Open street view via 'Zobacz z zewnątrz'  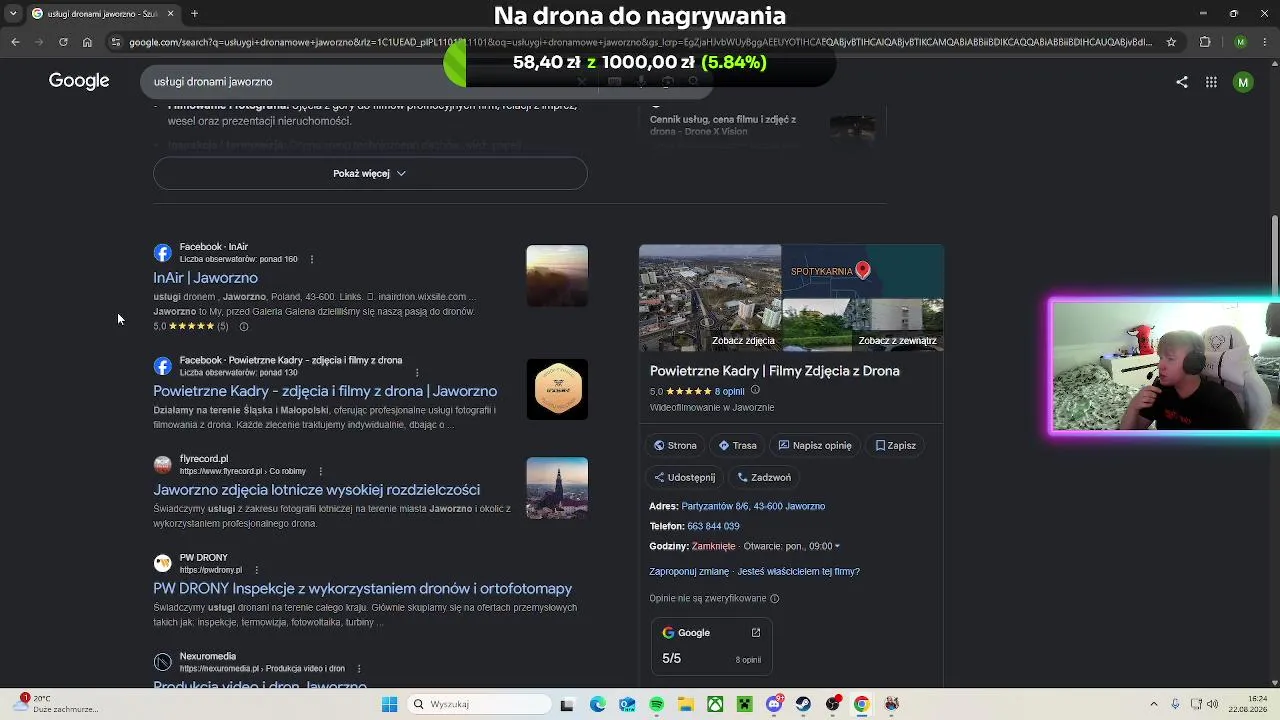(x=897, y=341)
